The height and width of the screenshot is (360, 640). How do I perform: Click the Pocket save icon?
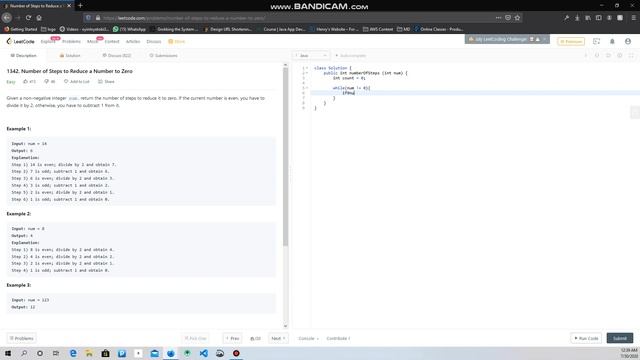point(508,18)
